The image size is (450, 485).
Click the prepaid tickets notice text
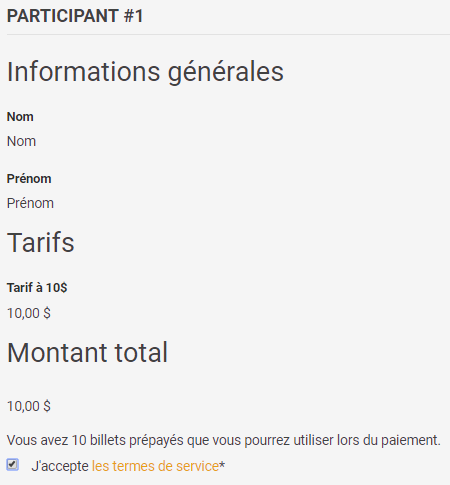[224, 440]
